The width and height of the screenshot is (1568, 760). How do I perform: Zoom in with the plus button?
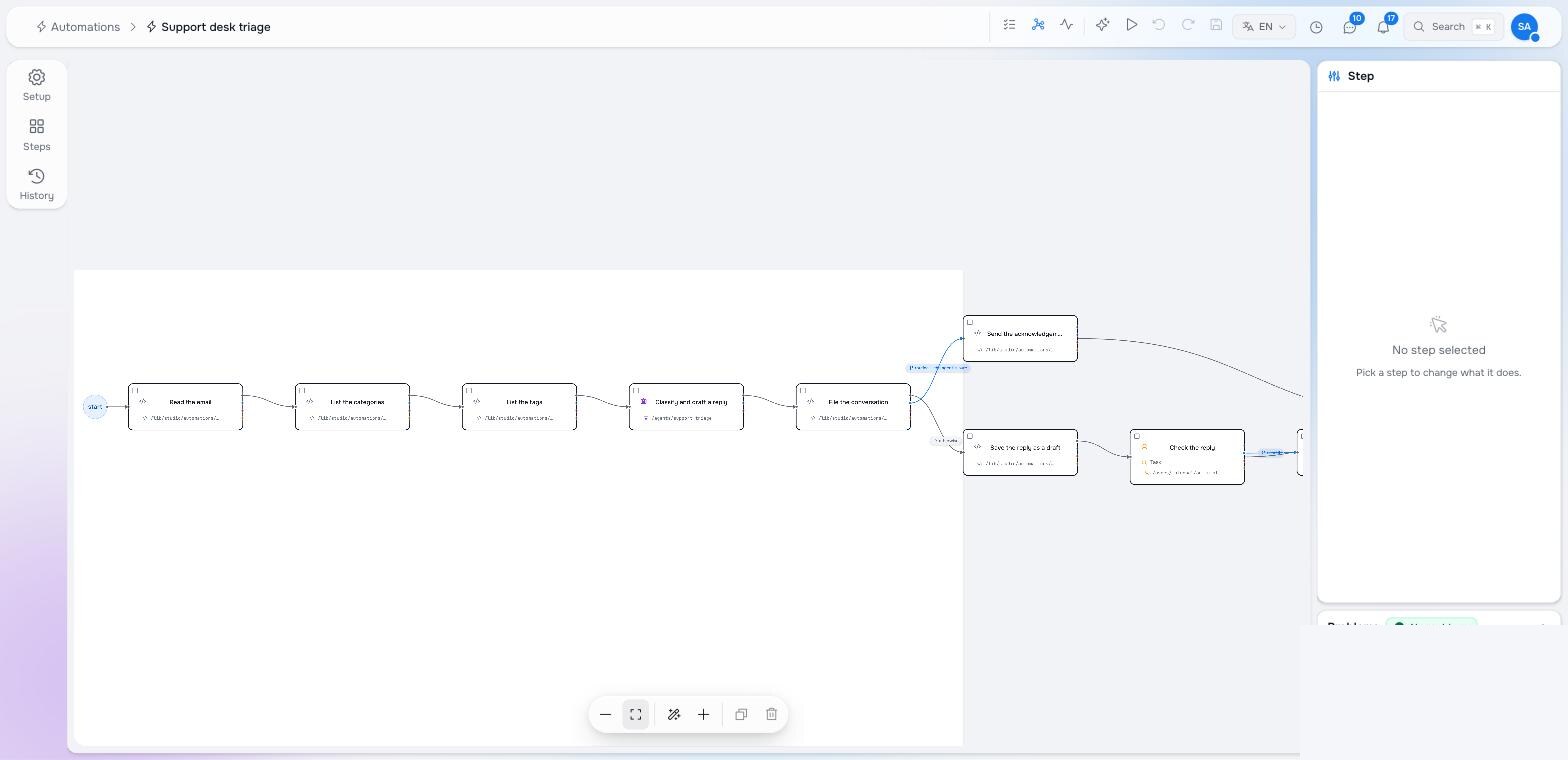[x=704, y=714]
